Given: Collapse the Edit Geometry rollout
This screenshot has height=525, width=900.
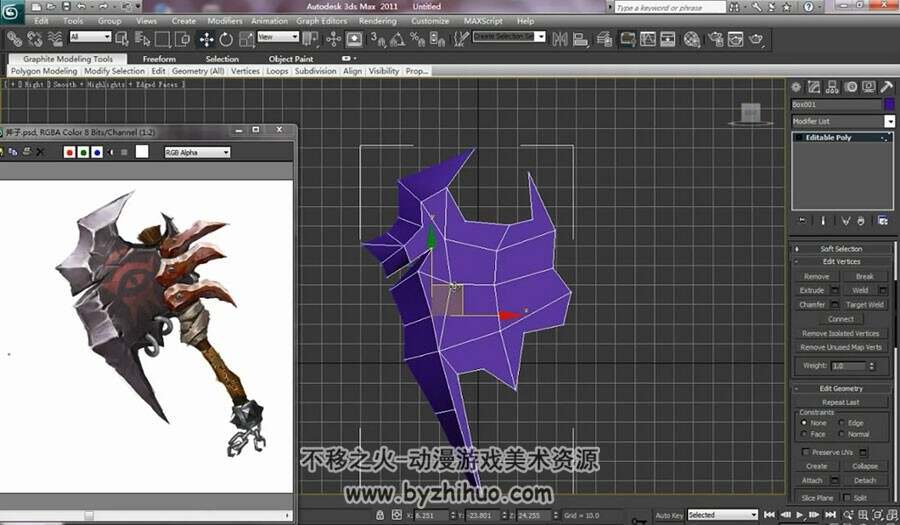Looking at the screenshot, I should 841,388.
